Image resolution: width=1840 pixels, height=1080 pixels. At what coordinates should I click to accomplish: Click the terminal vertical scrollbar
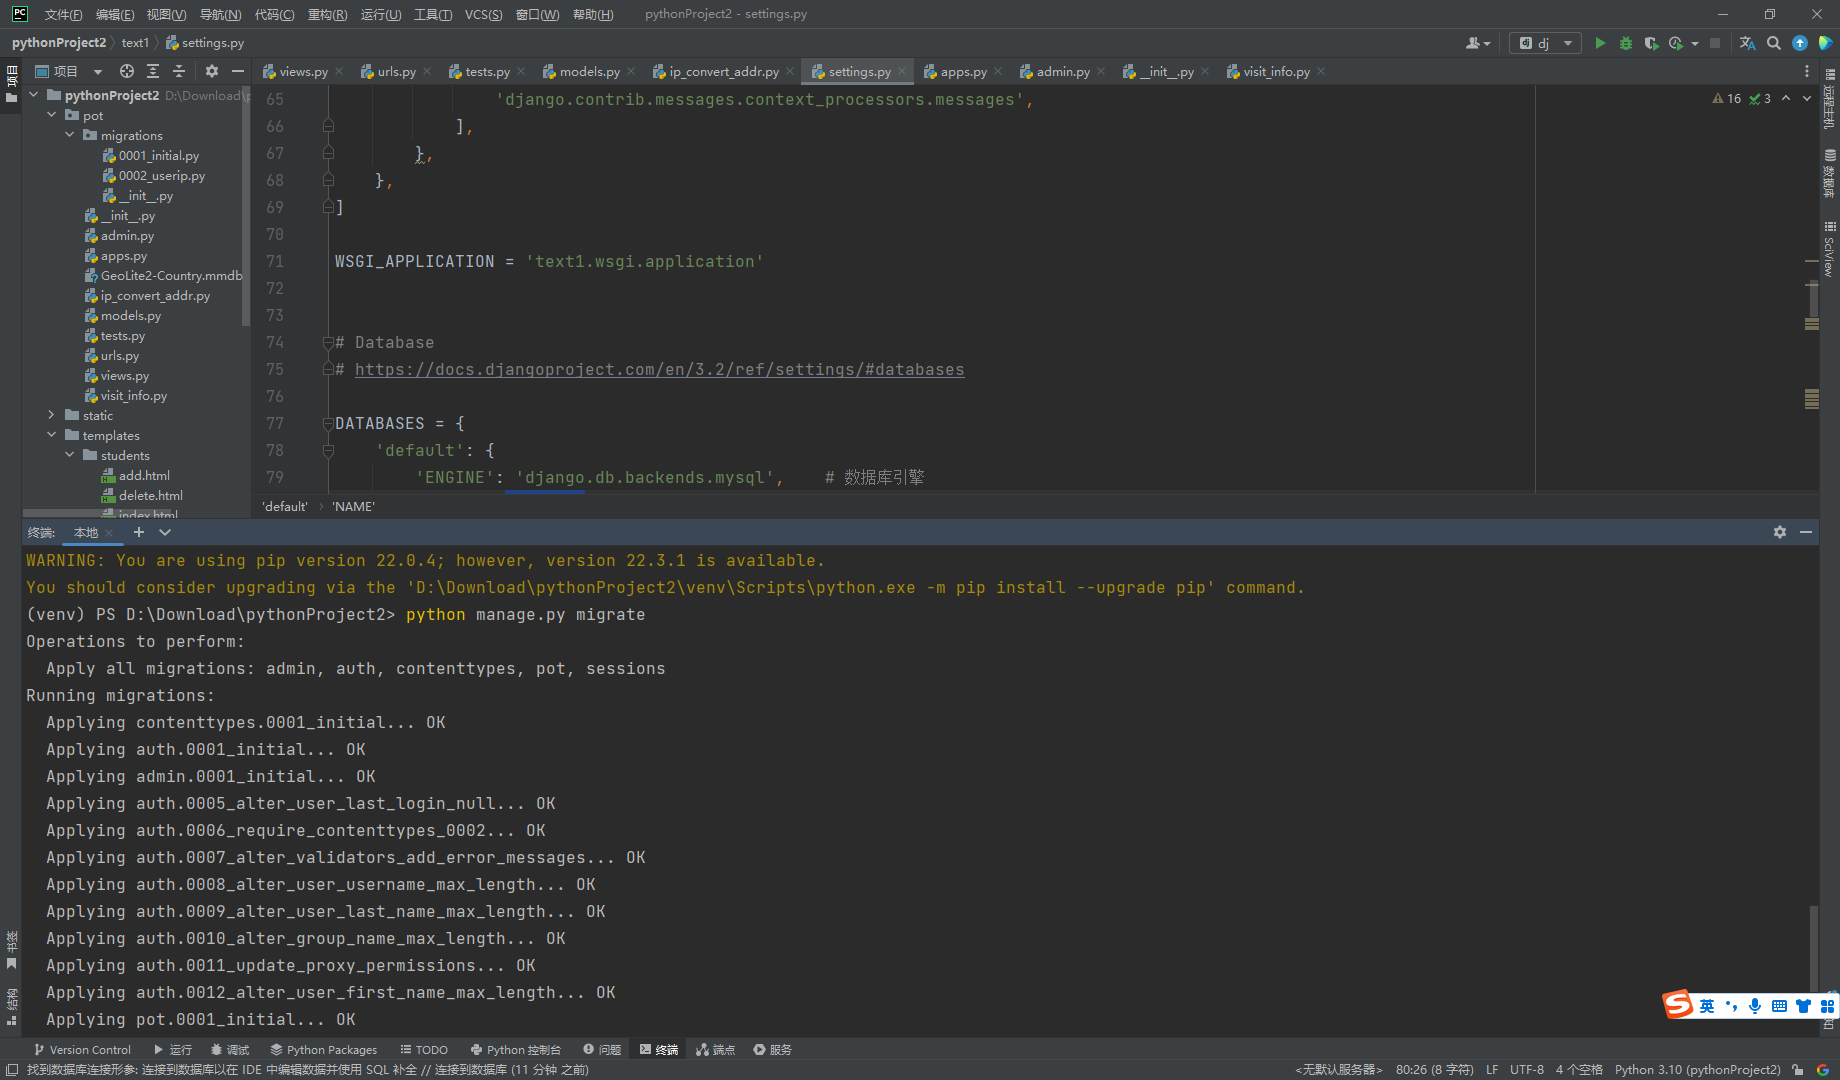click(1813, 948)
